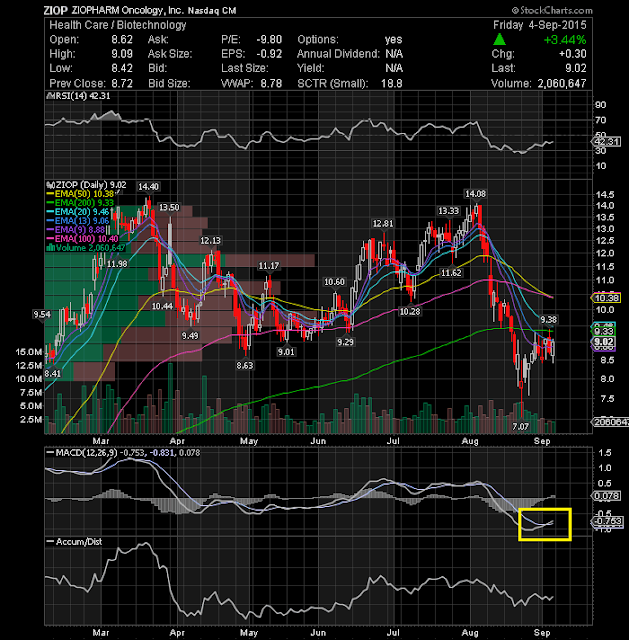Select the Low price 8.42
The width and height of the screenshot is (629, 640).
point(122,68)
